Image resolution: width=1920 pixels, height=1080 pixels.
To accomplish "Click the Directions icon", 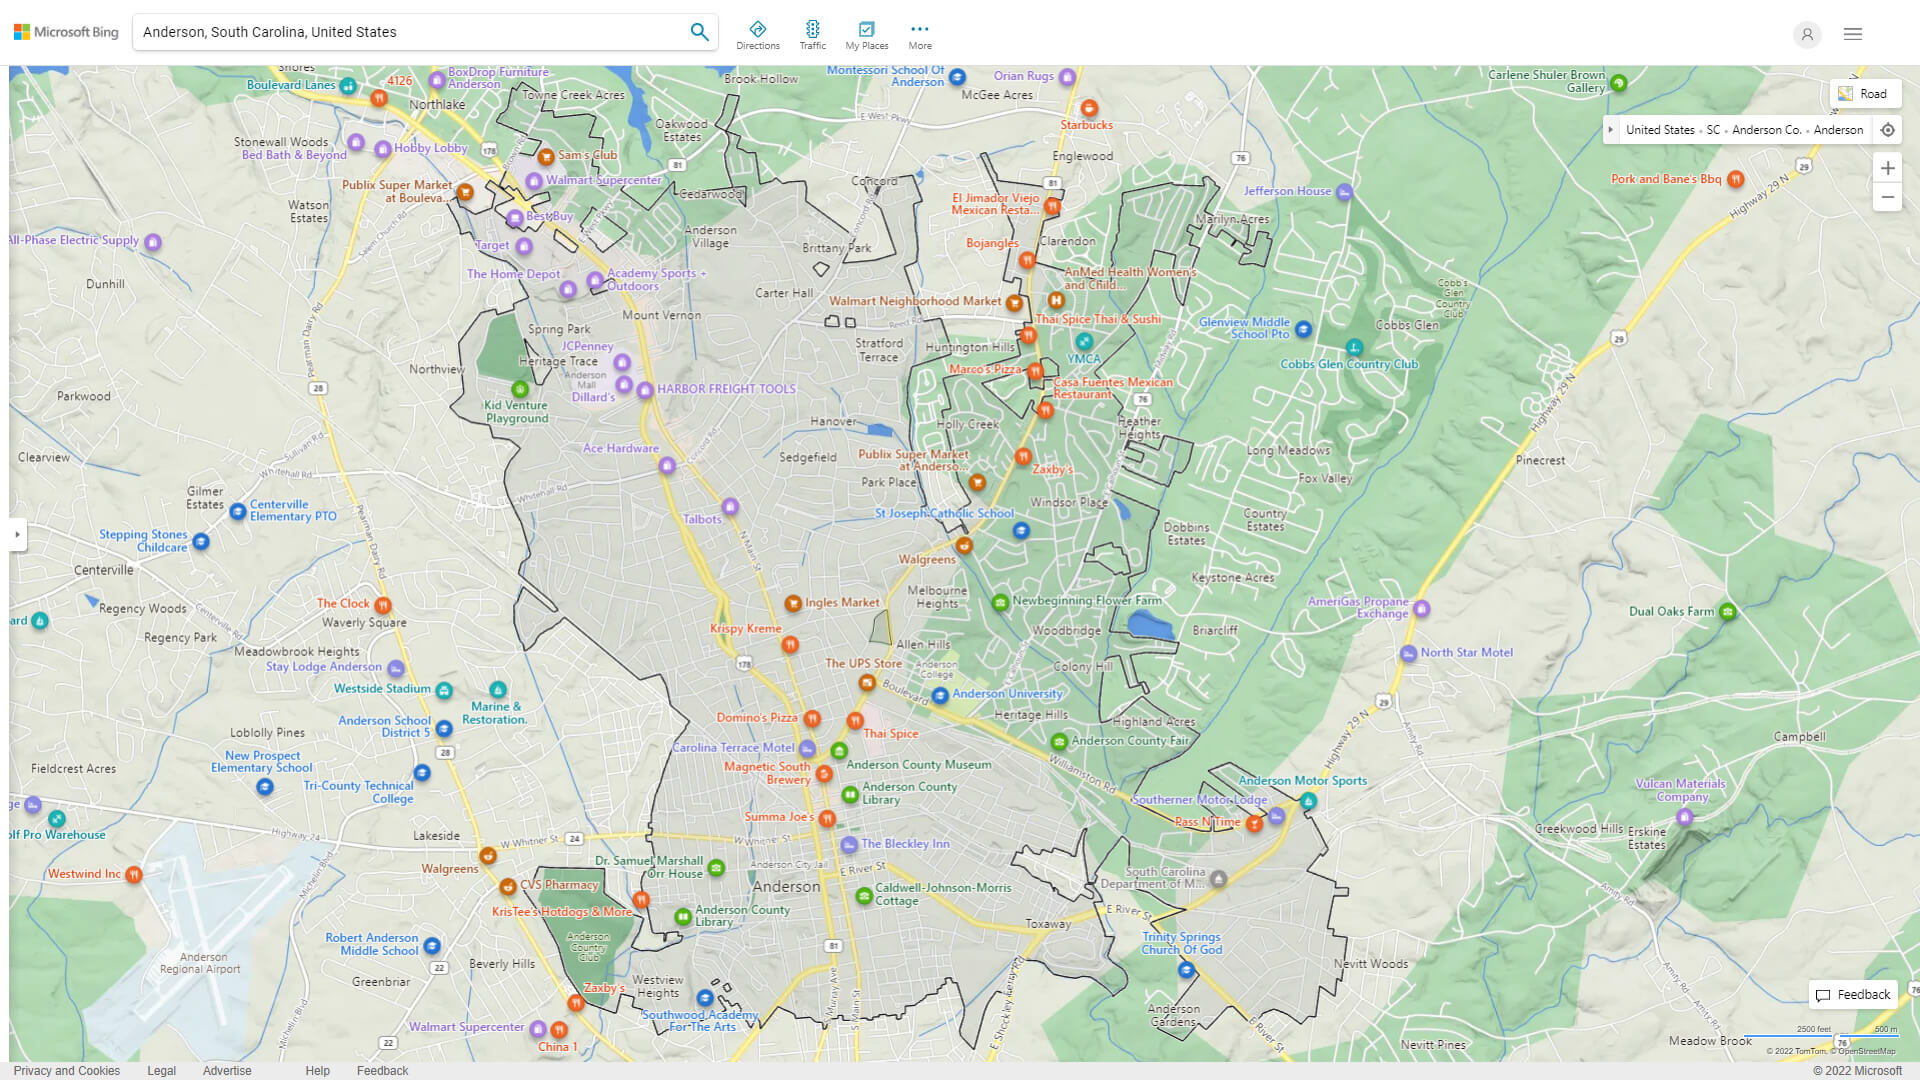I will (x=758, y=31).
